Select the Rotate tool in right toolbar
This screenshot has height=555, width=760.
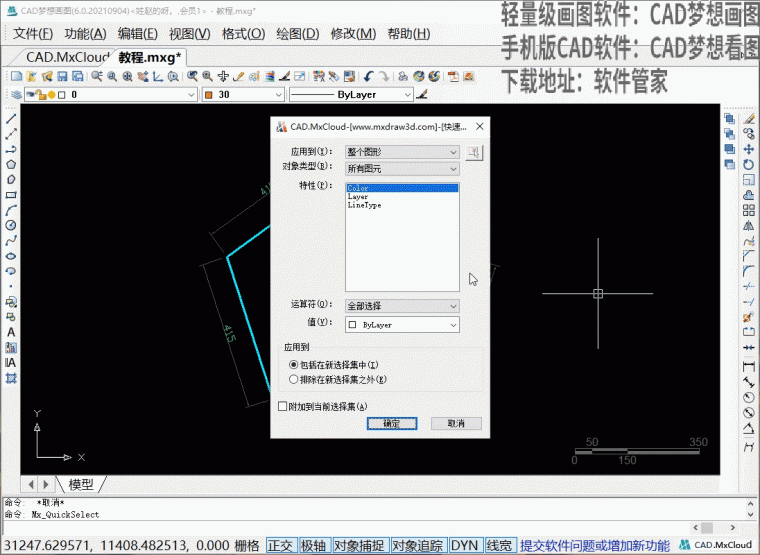[x=749, y=164]
